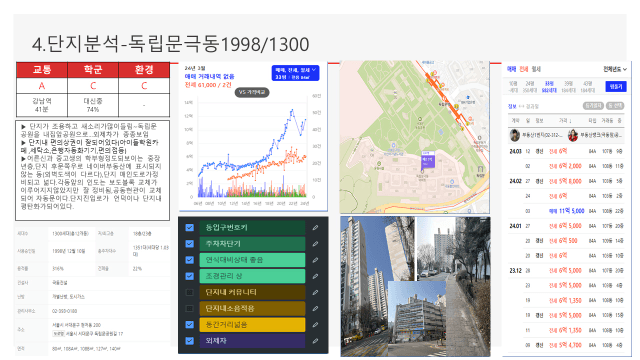Check the 단지내 커뮤니티 checkbox
The image size is (640, 360).
[x=189, y=292]
